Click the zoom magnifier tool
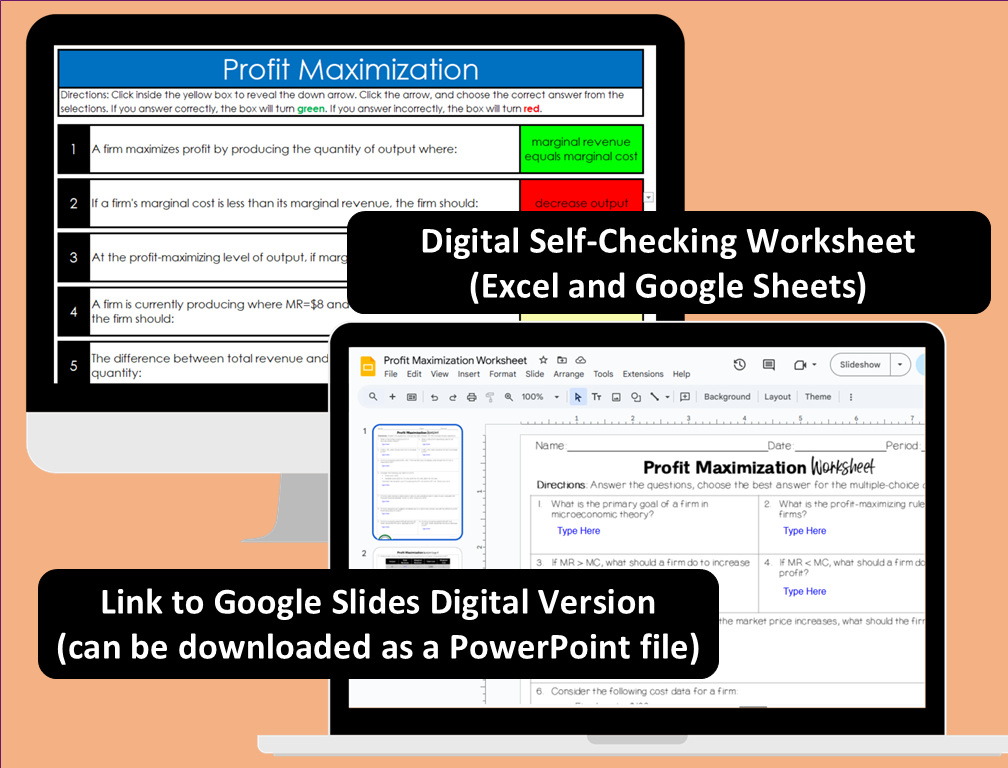 coord(508,397)
